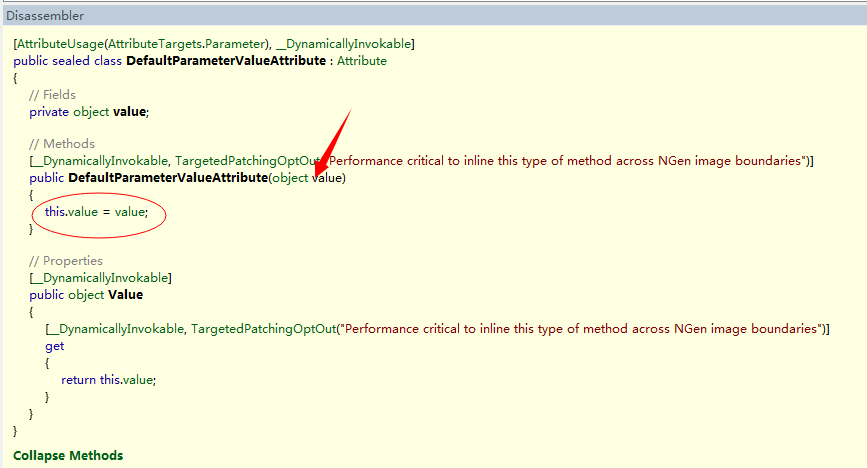The height and width of the screenshot is (468, 867).
Task: Click TargetedPatchingOptOut above the get accessor
Action: point(264,329)
